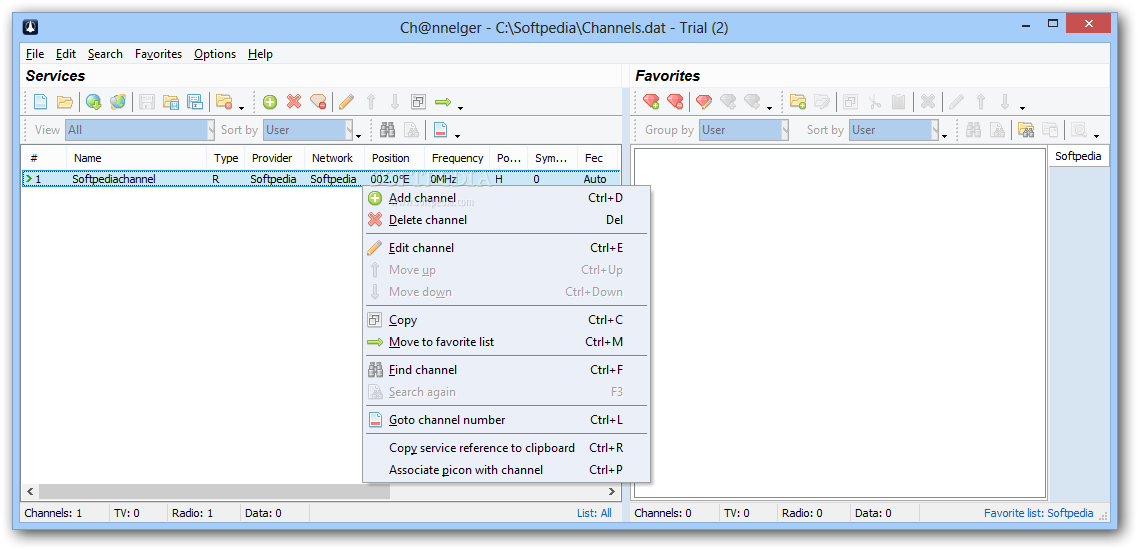The image size is (1138, 550).
Task: Click the red gem with pencil icon
Action: [703, 102]
